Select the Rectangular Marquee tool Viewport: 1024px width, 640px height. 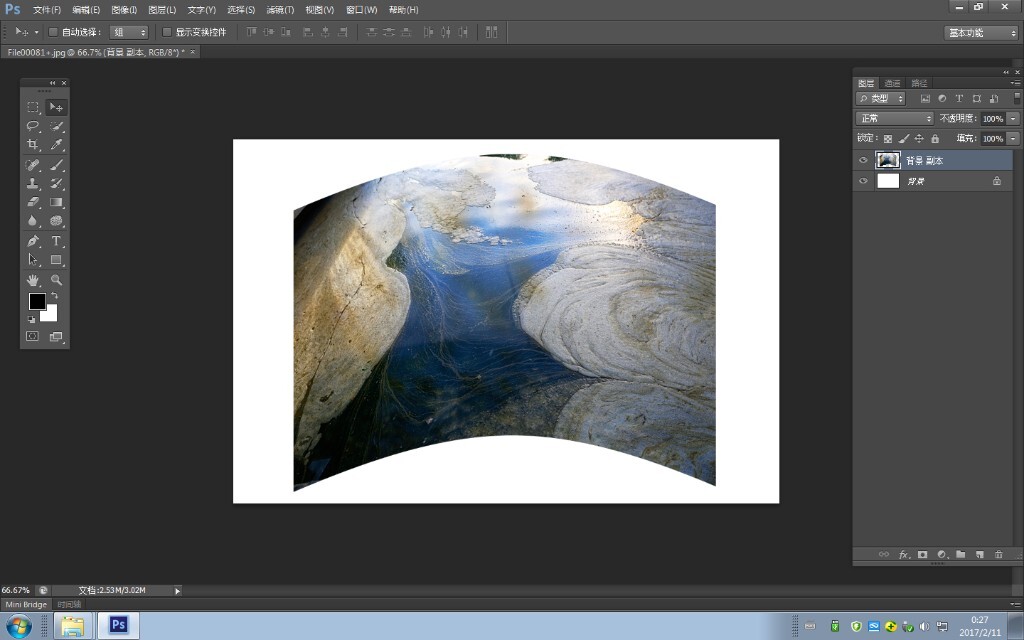(x=33, y=107)
